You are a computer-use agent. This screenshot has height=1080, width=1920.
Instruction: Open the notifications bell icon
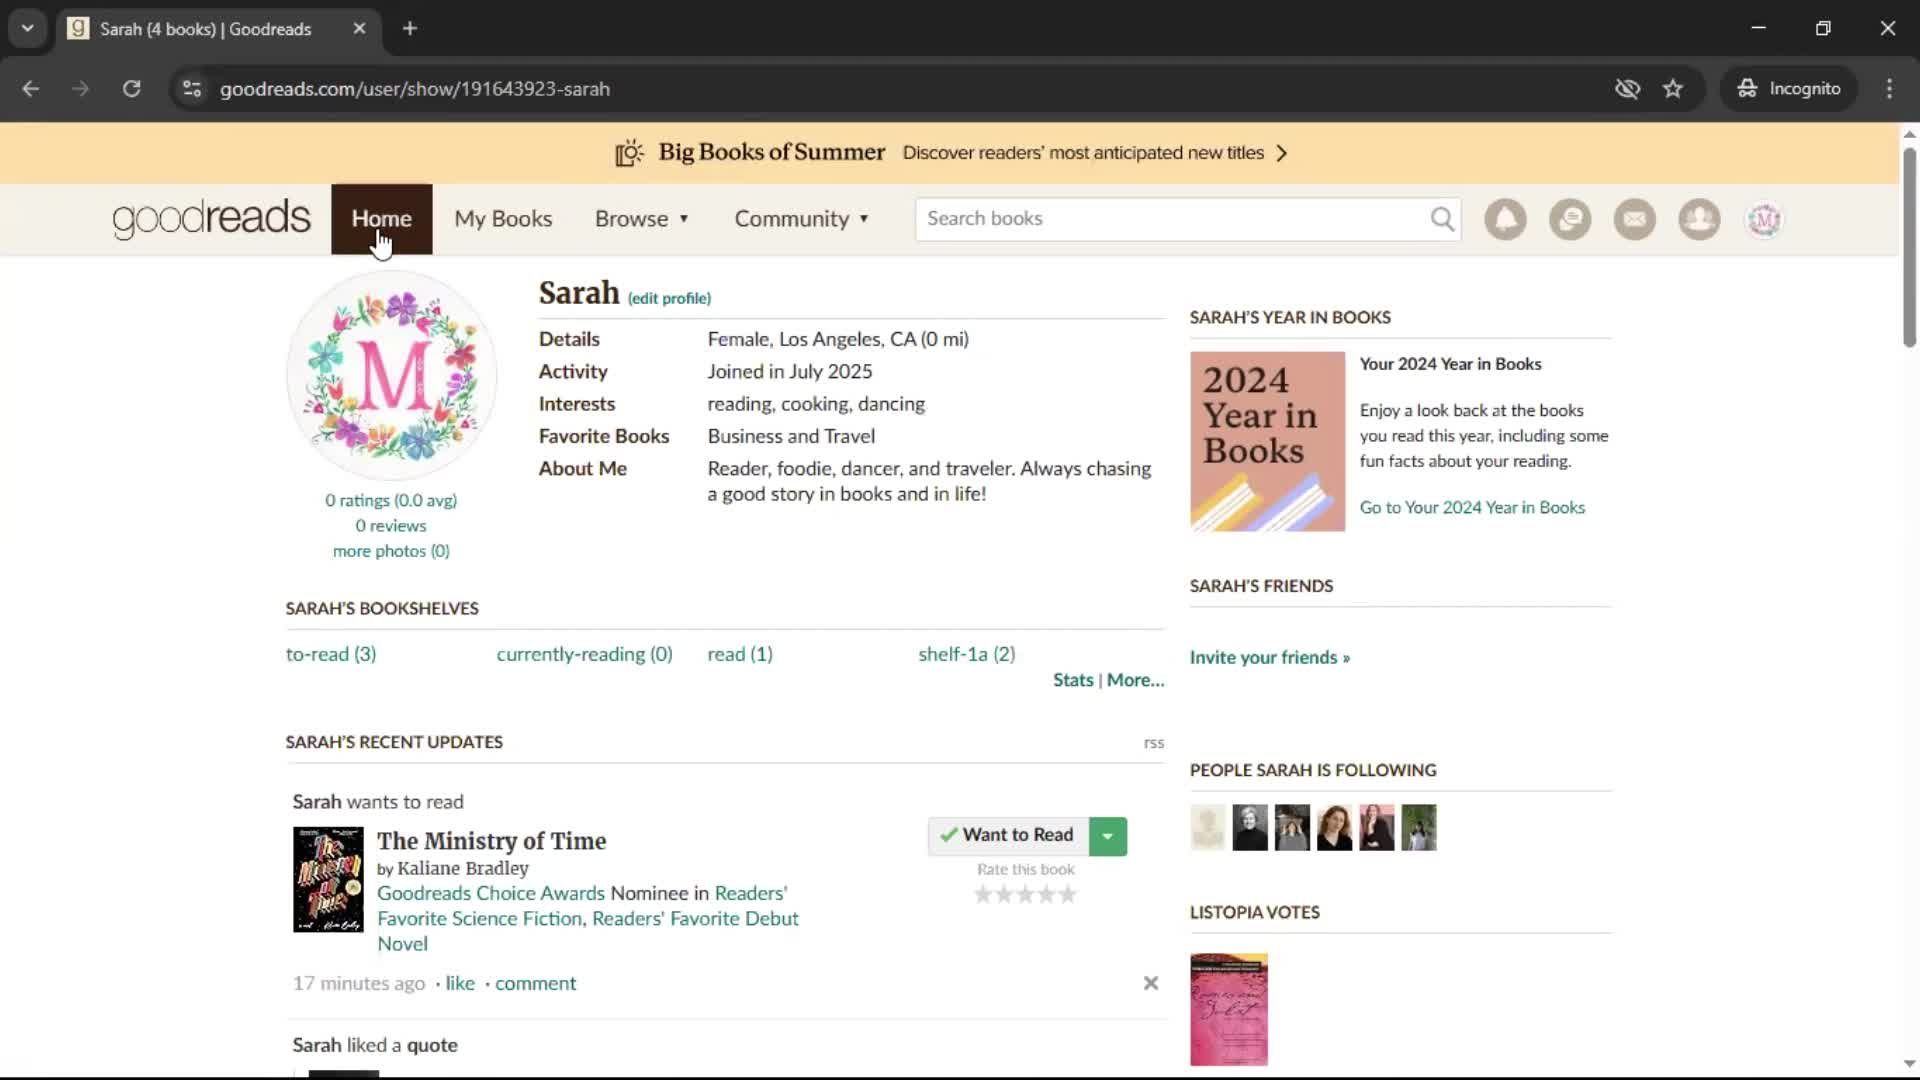[1505, 219]
